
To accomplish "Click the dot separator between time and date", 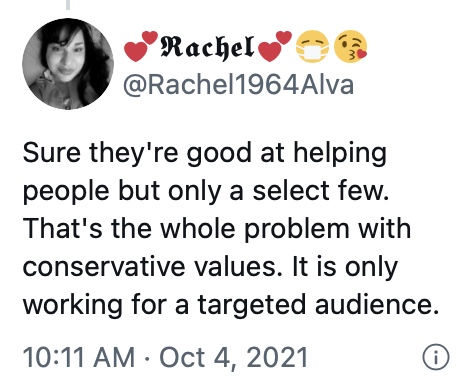I will point(147,358).
